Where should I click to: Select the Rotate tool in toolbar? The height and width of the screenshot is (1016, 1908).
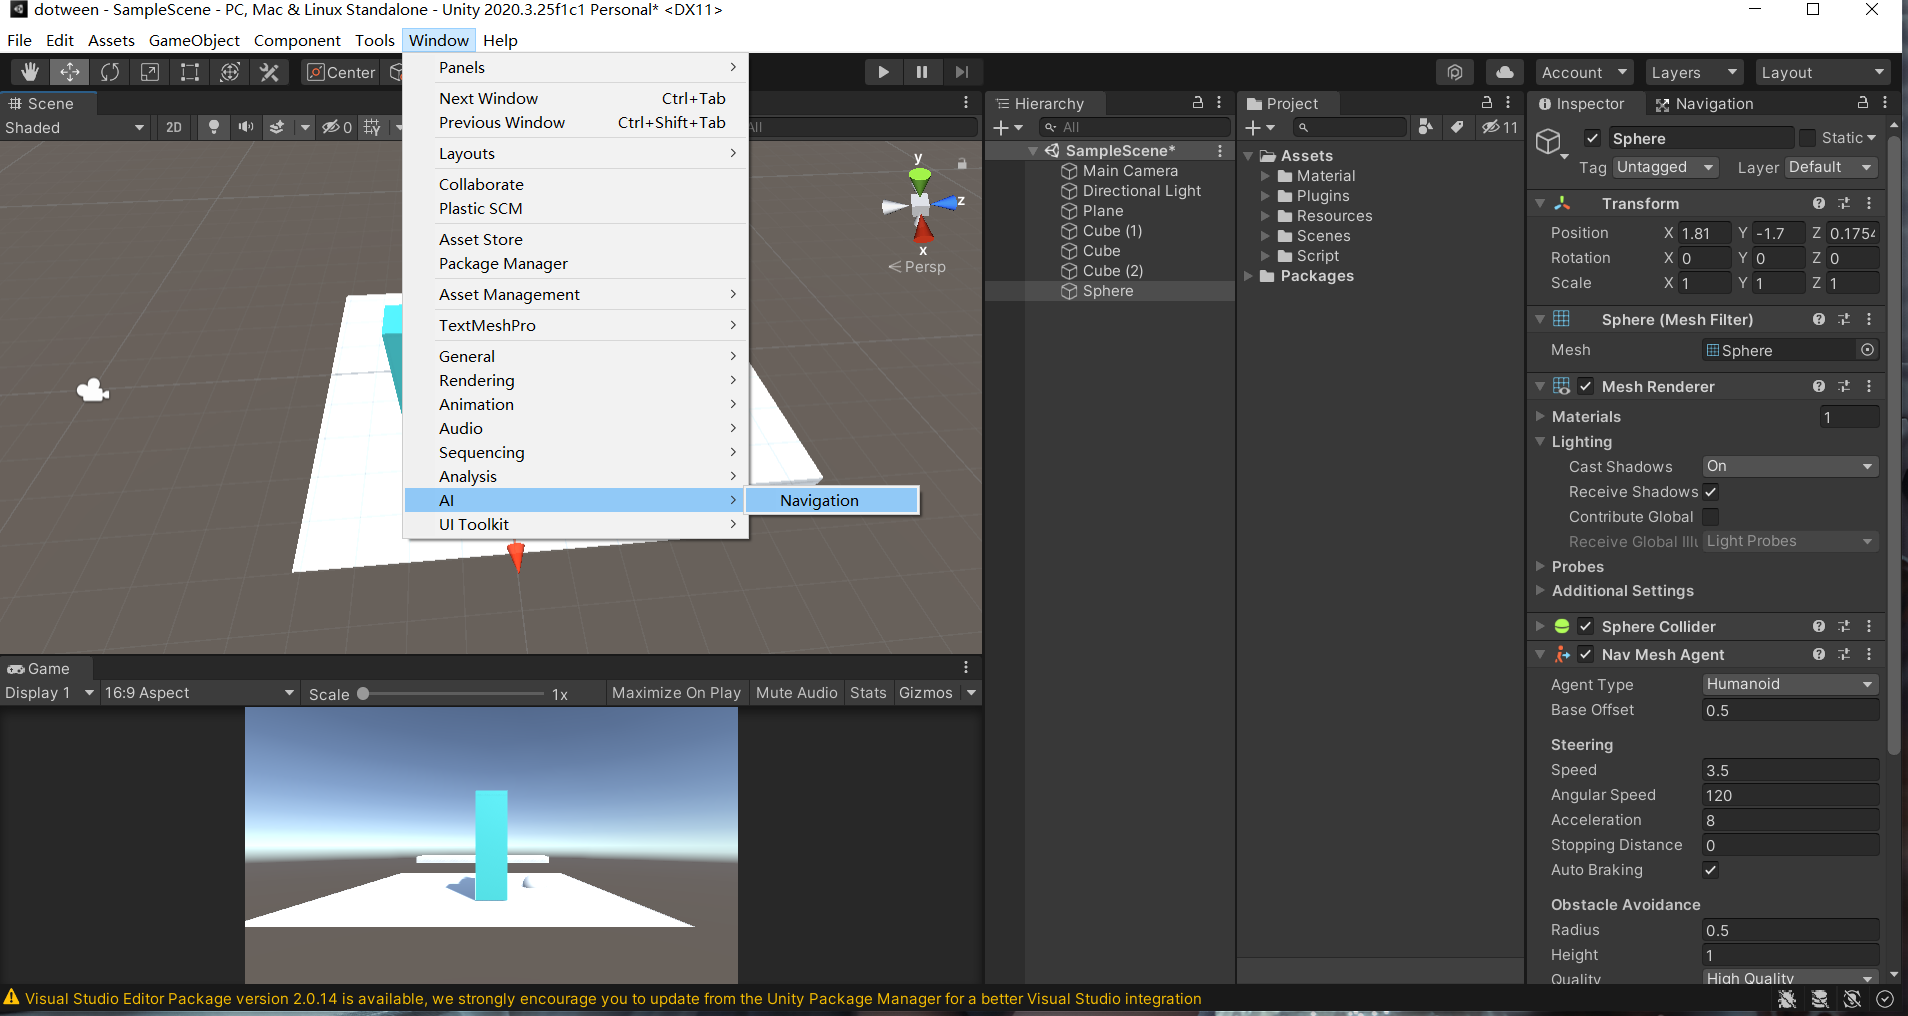tap(110, 72)
